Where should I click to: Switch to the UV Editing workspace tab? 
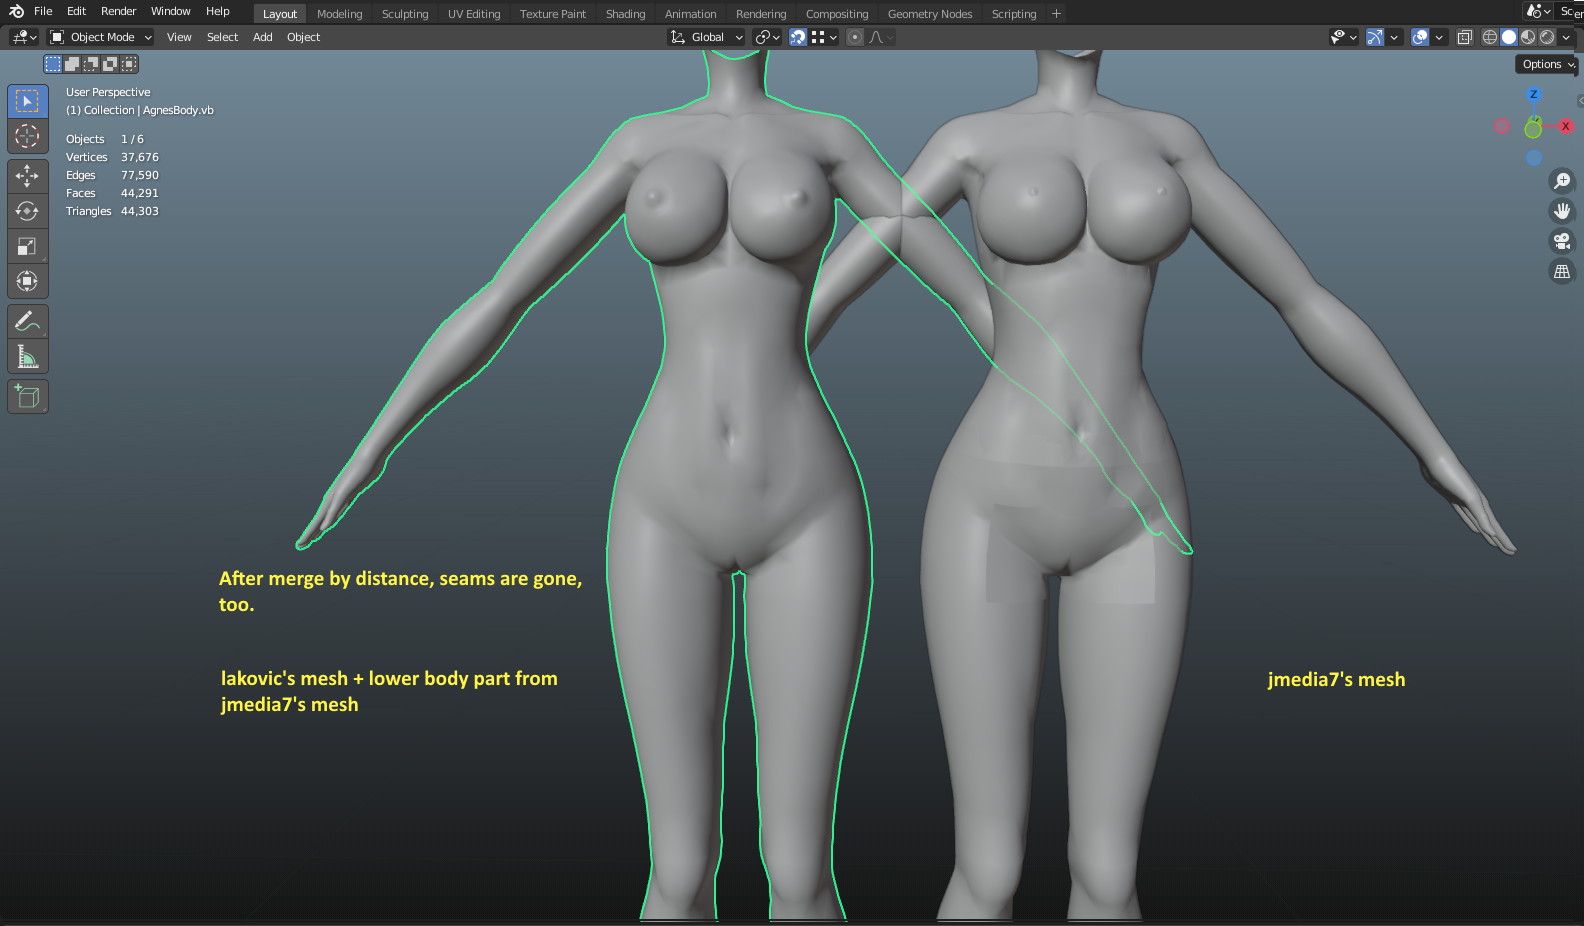(474, 14)
